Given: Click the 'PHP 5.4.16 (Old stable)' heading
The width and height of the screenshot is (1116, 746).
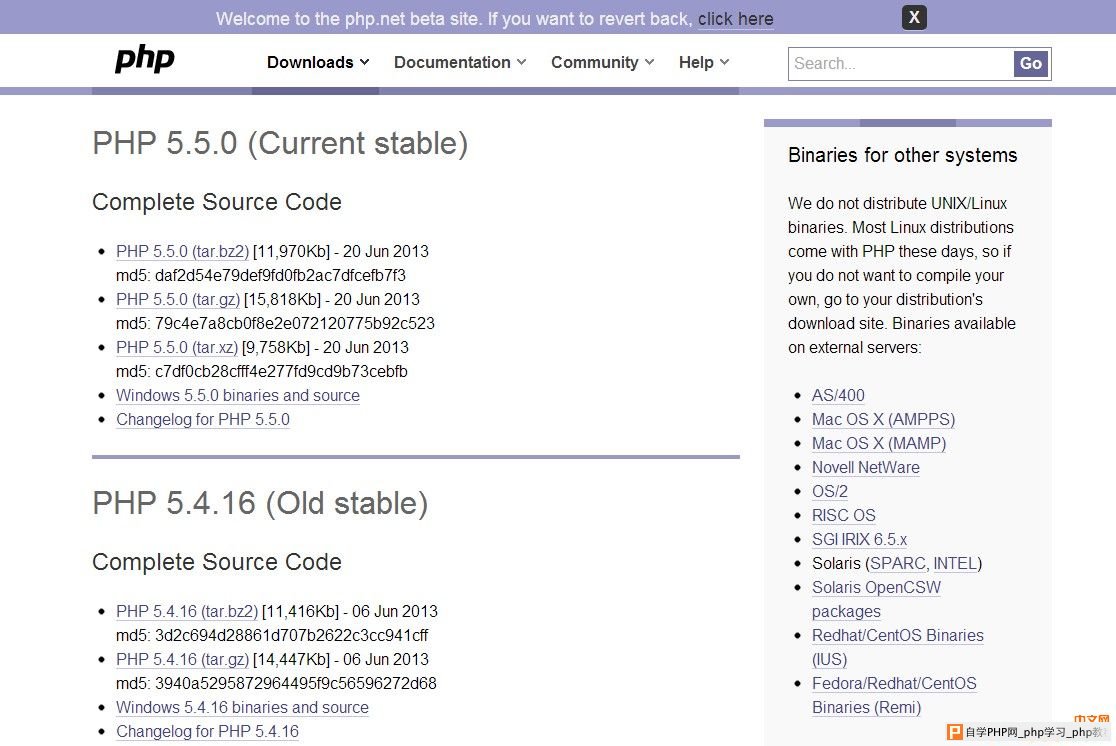Looking at the screenshot, I should pyautogui.click(x=260, y=504).
